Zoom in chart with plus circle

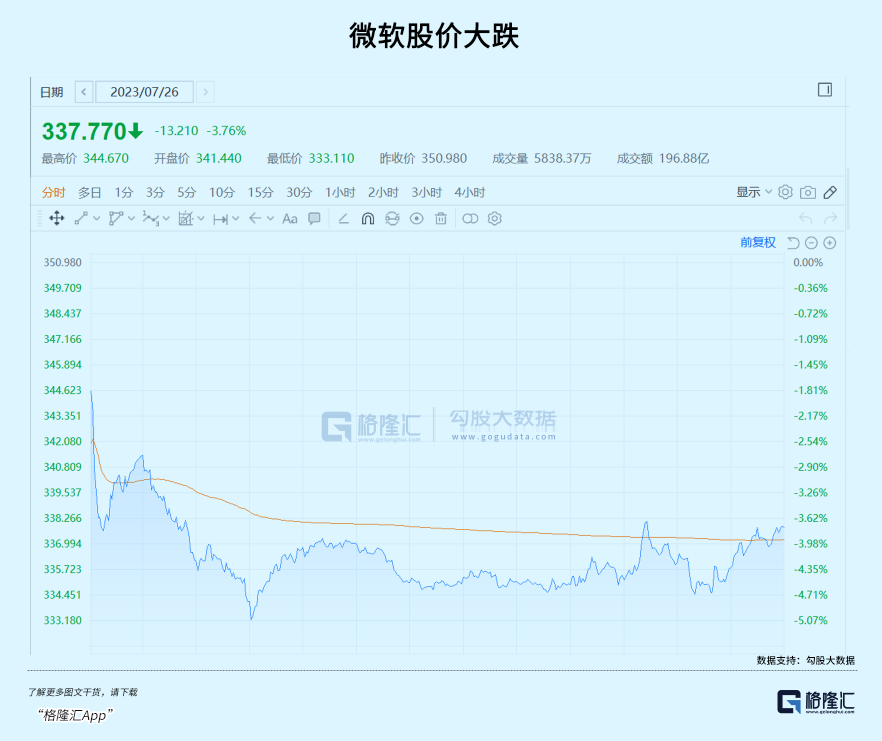830,242
